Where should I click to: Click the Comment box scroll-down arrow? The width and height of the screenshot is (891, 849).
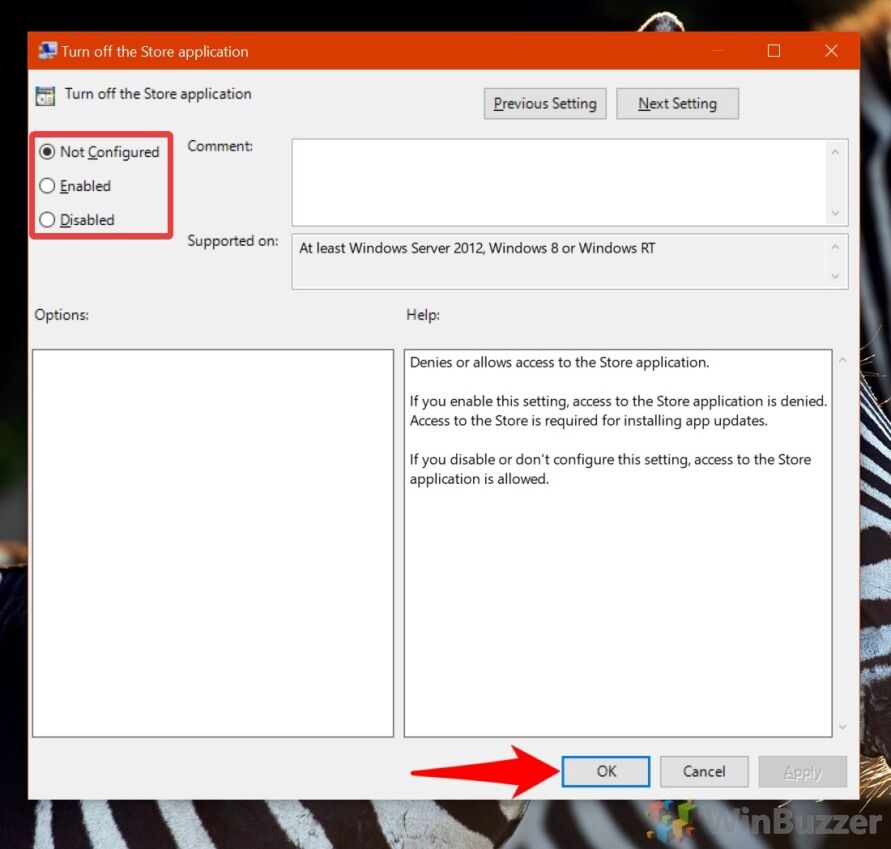point(835,213)
